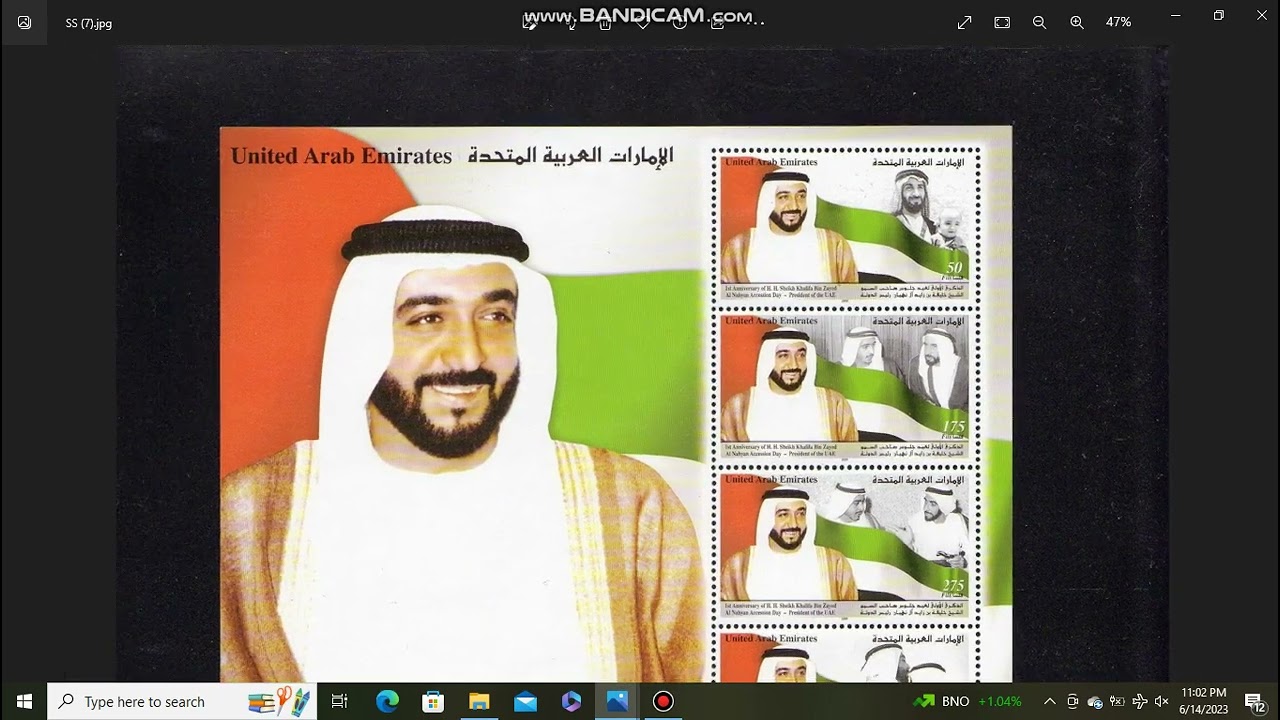
Task: Click the Type here to search box
Action: pyautogui.click(x=182, y=701)
